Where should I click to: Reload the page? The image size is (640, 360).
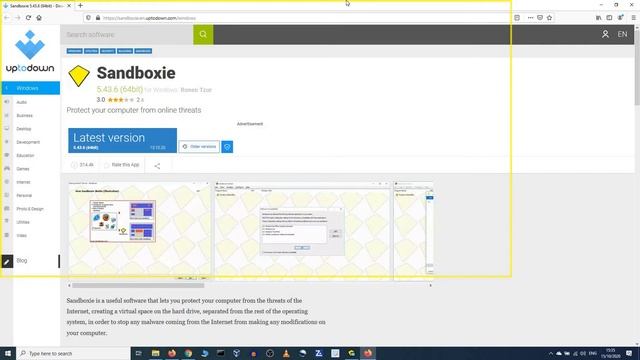click(28, 18)
